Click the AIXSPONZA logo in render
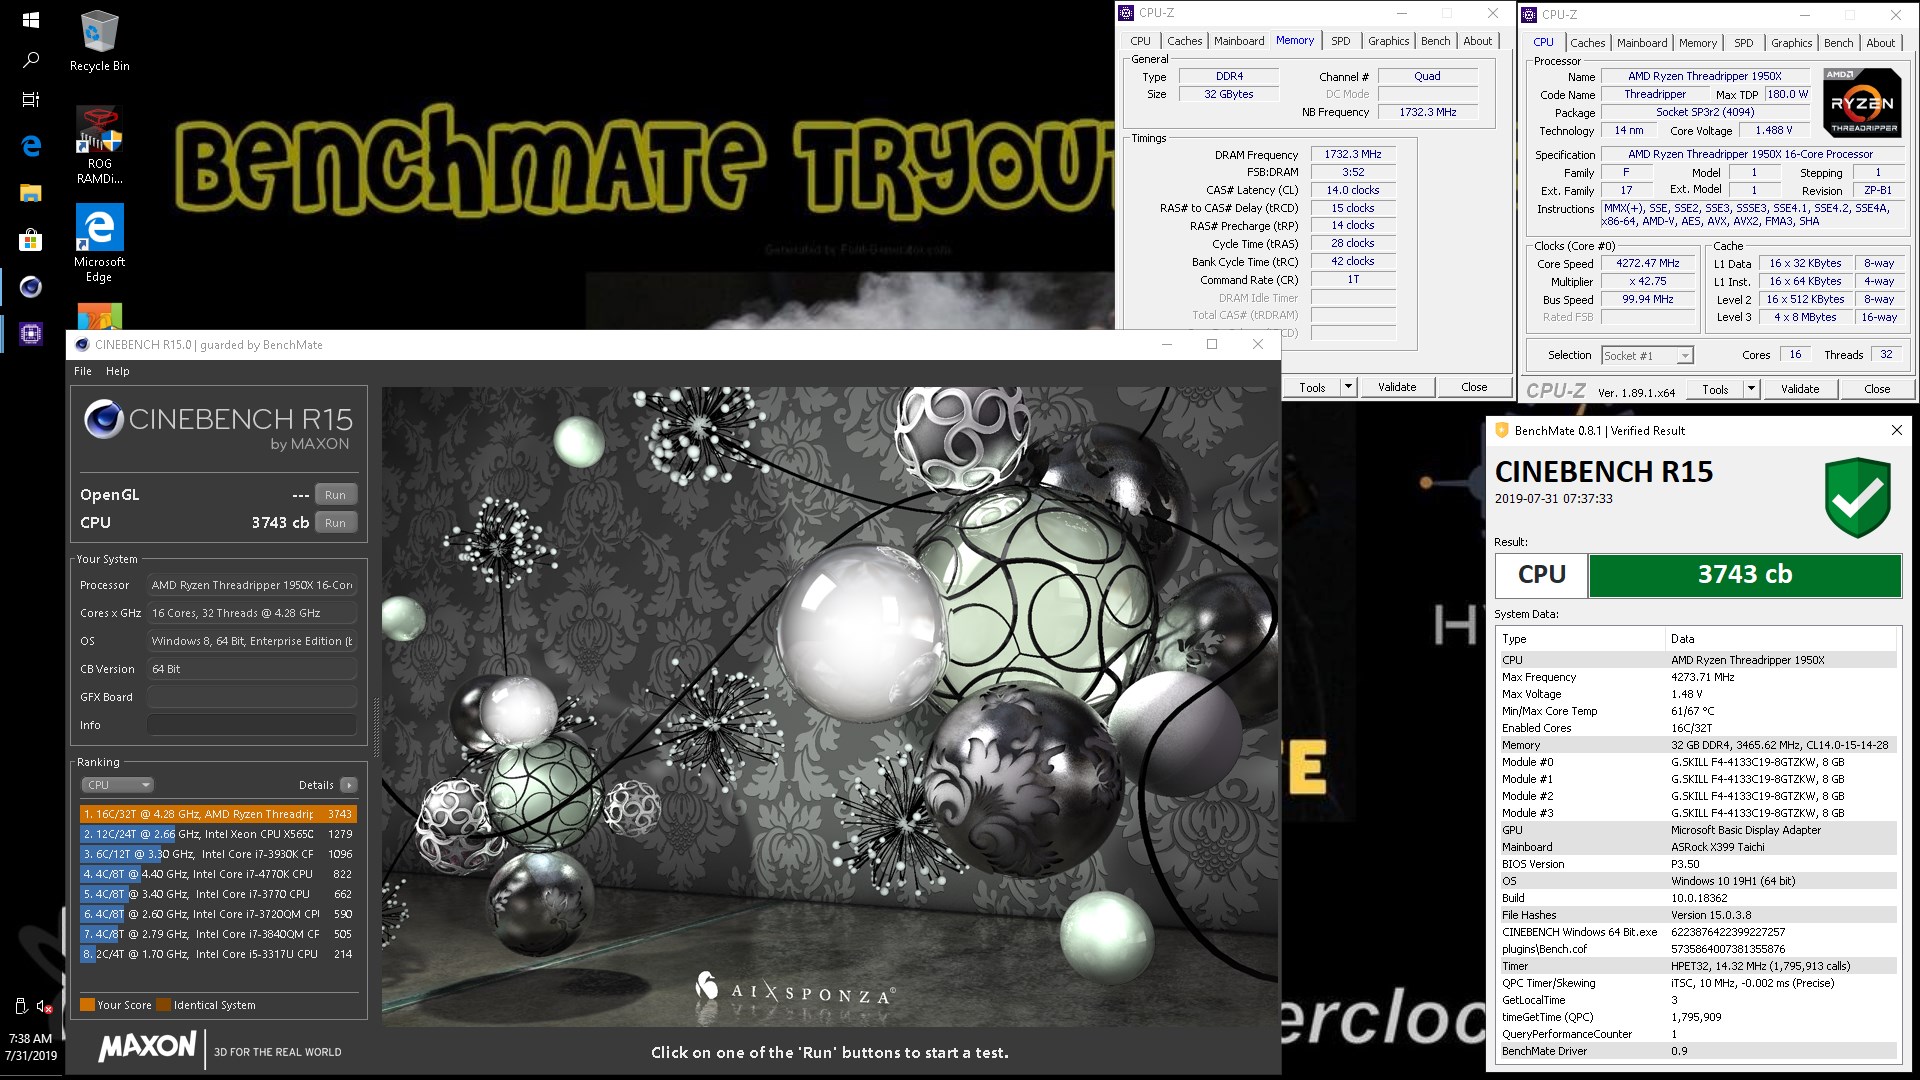1920x1080 pixels. click(795, 990)
